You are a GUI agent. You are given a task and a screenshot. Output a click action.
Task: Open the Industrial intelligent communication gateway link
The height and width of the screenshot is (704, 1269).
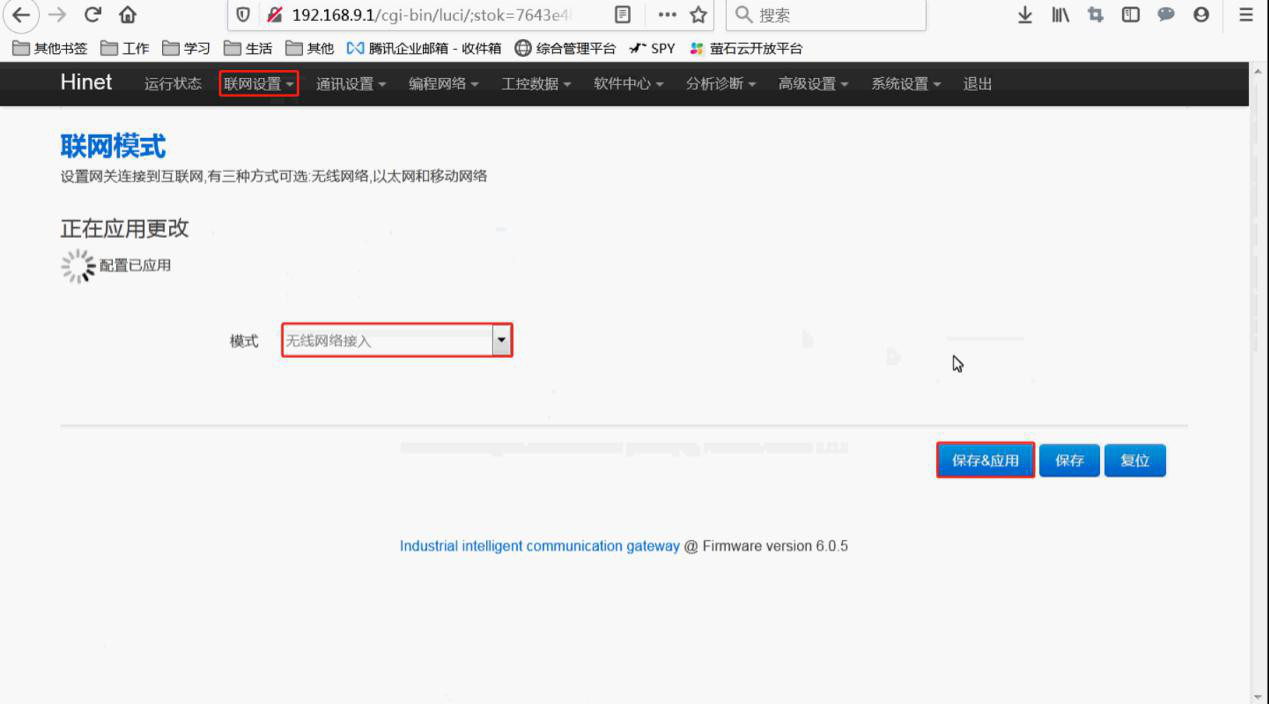[x=539, y=546]
